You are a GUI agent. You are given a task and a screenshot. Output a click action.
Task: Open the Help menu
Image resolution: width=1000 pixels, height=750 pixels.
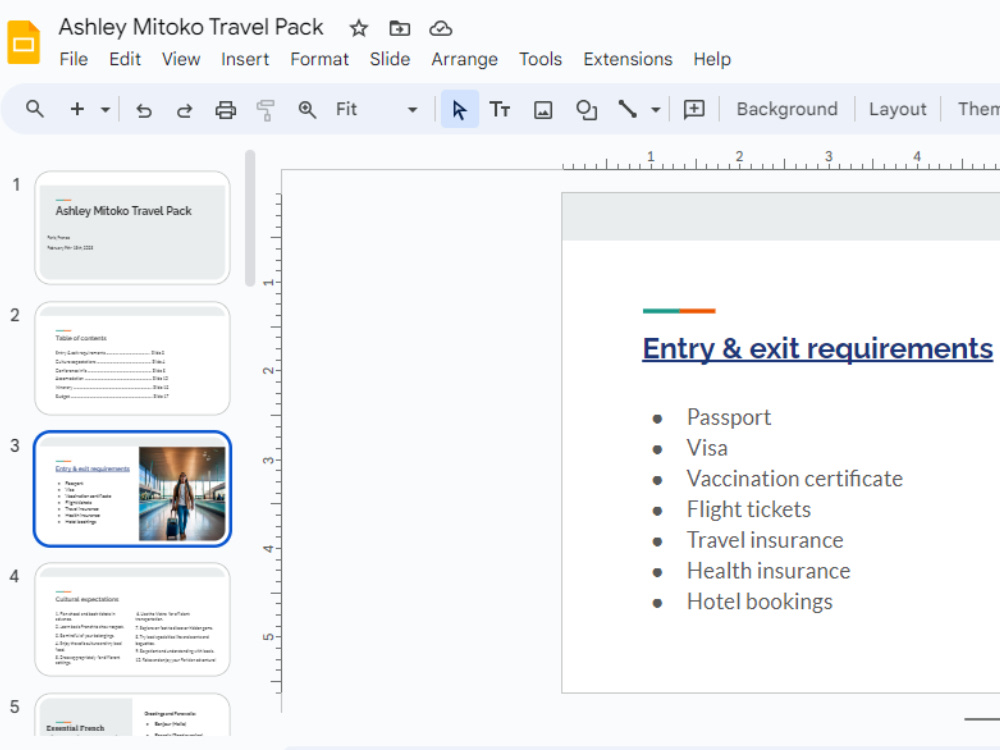pos(712,59)
